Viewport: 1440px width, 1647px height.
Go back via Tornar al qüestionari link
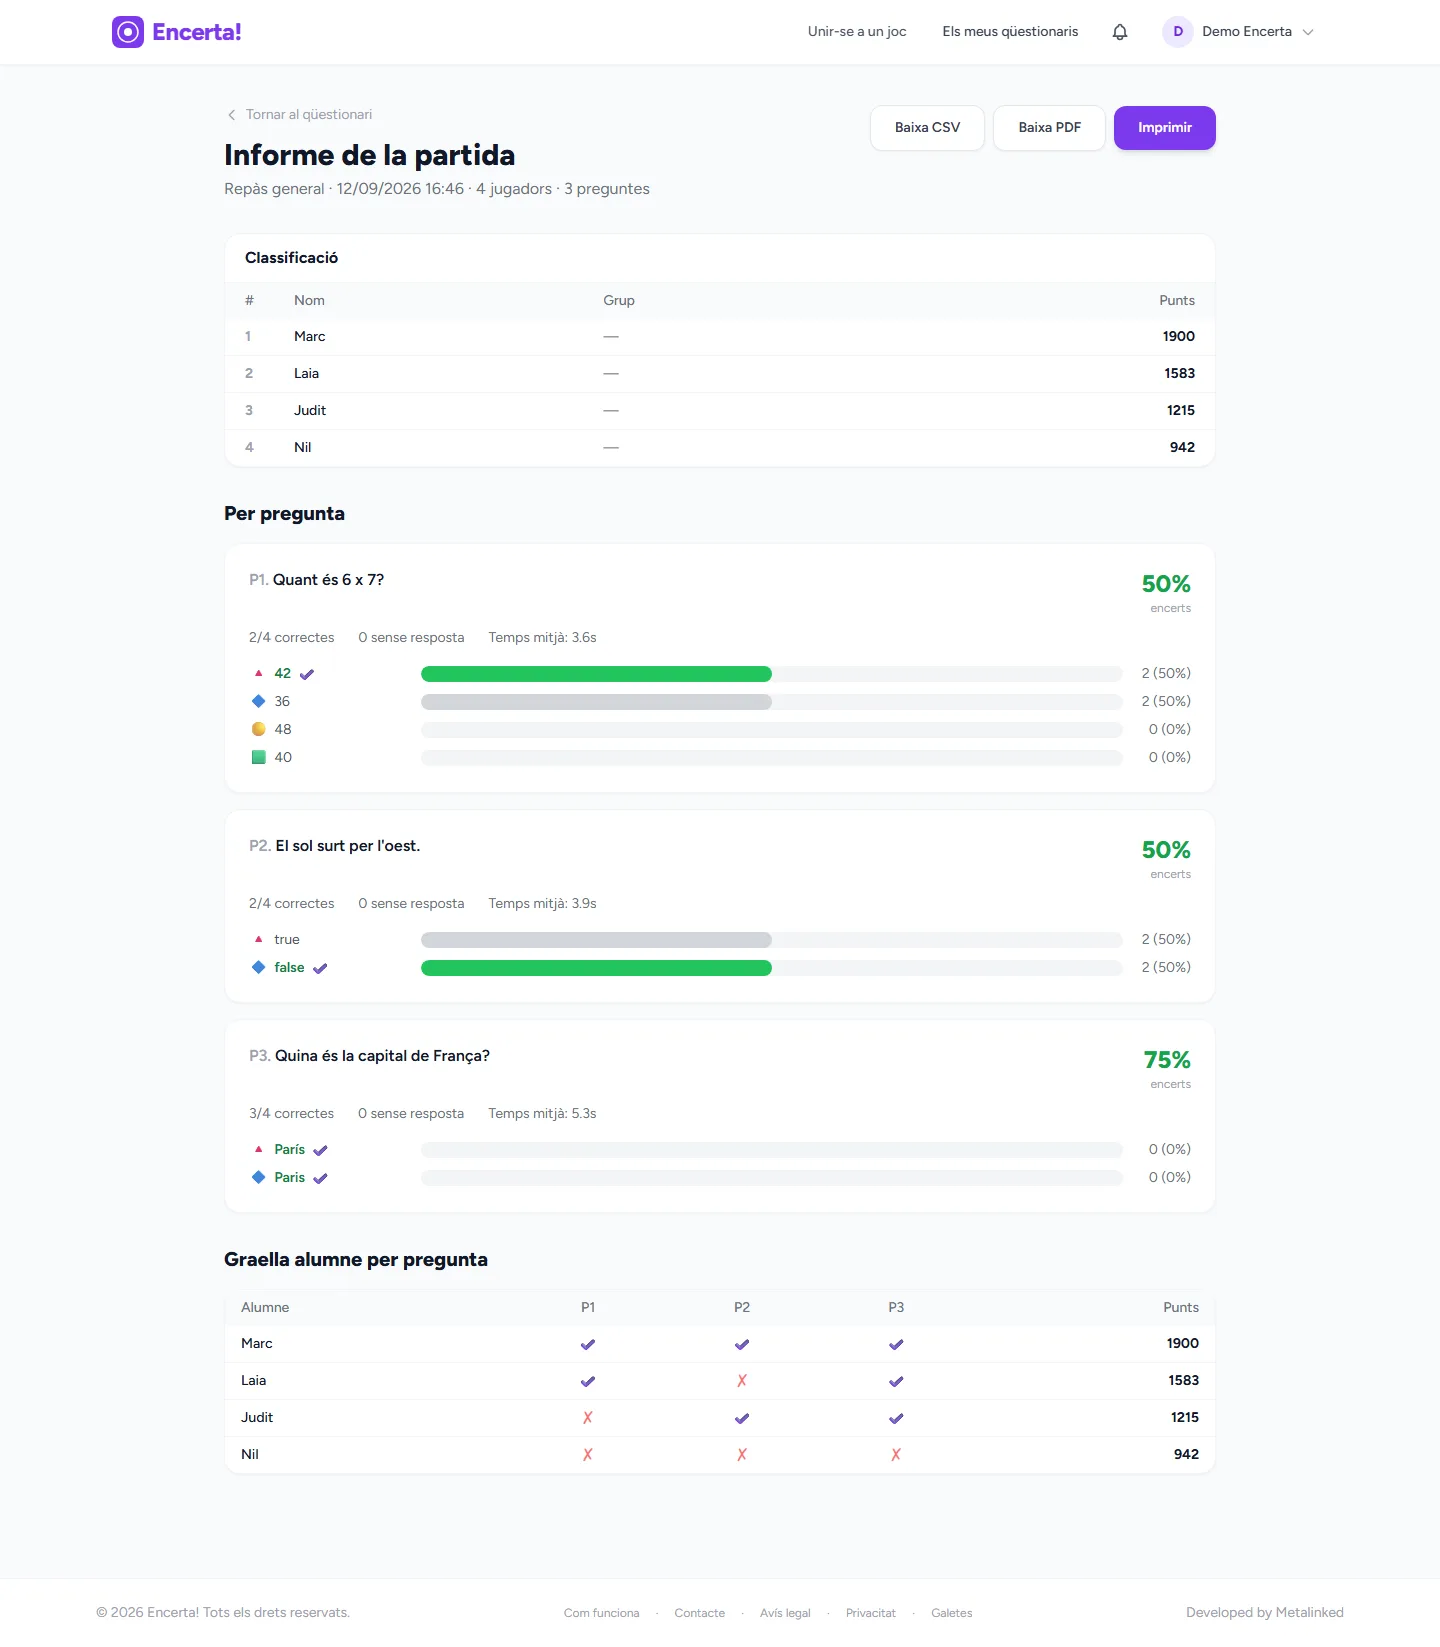[308, 115]
